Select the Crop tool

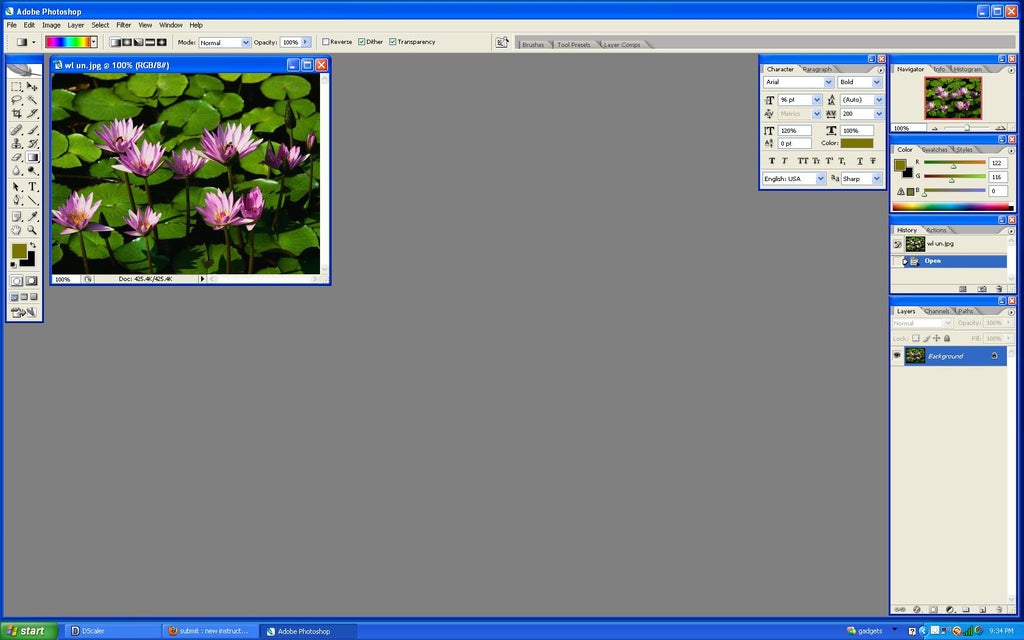pos(16,114)
